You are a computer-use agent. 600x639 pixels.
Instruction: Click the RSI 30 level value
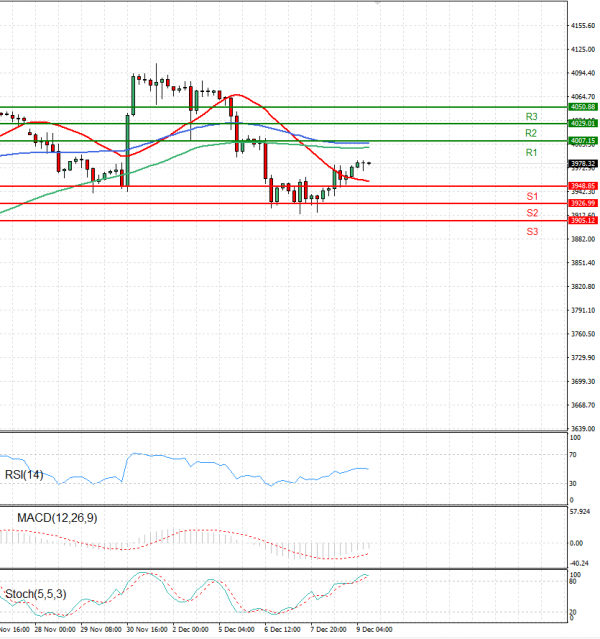573,484
